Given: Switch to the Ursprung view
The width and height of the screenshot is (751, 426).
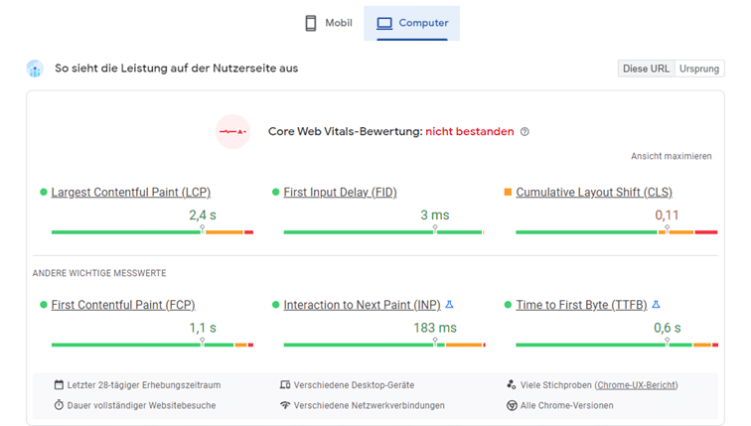Looking at the screenshot, I should 699,69.
